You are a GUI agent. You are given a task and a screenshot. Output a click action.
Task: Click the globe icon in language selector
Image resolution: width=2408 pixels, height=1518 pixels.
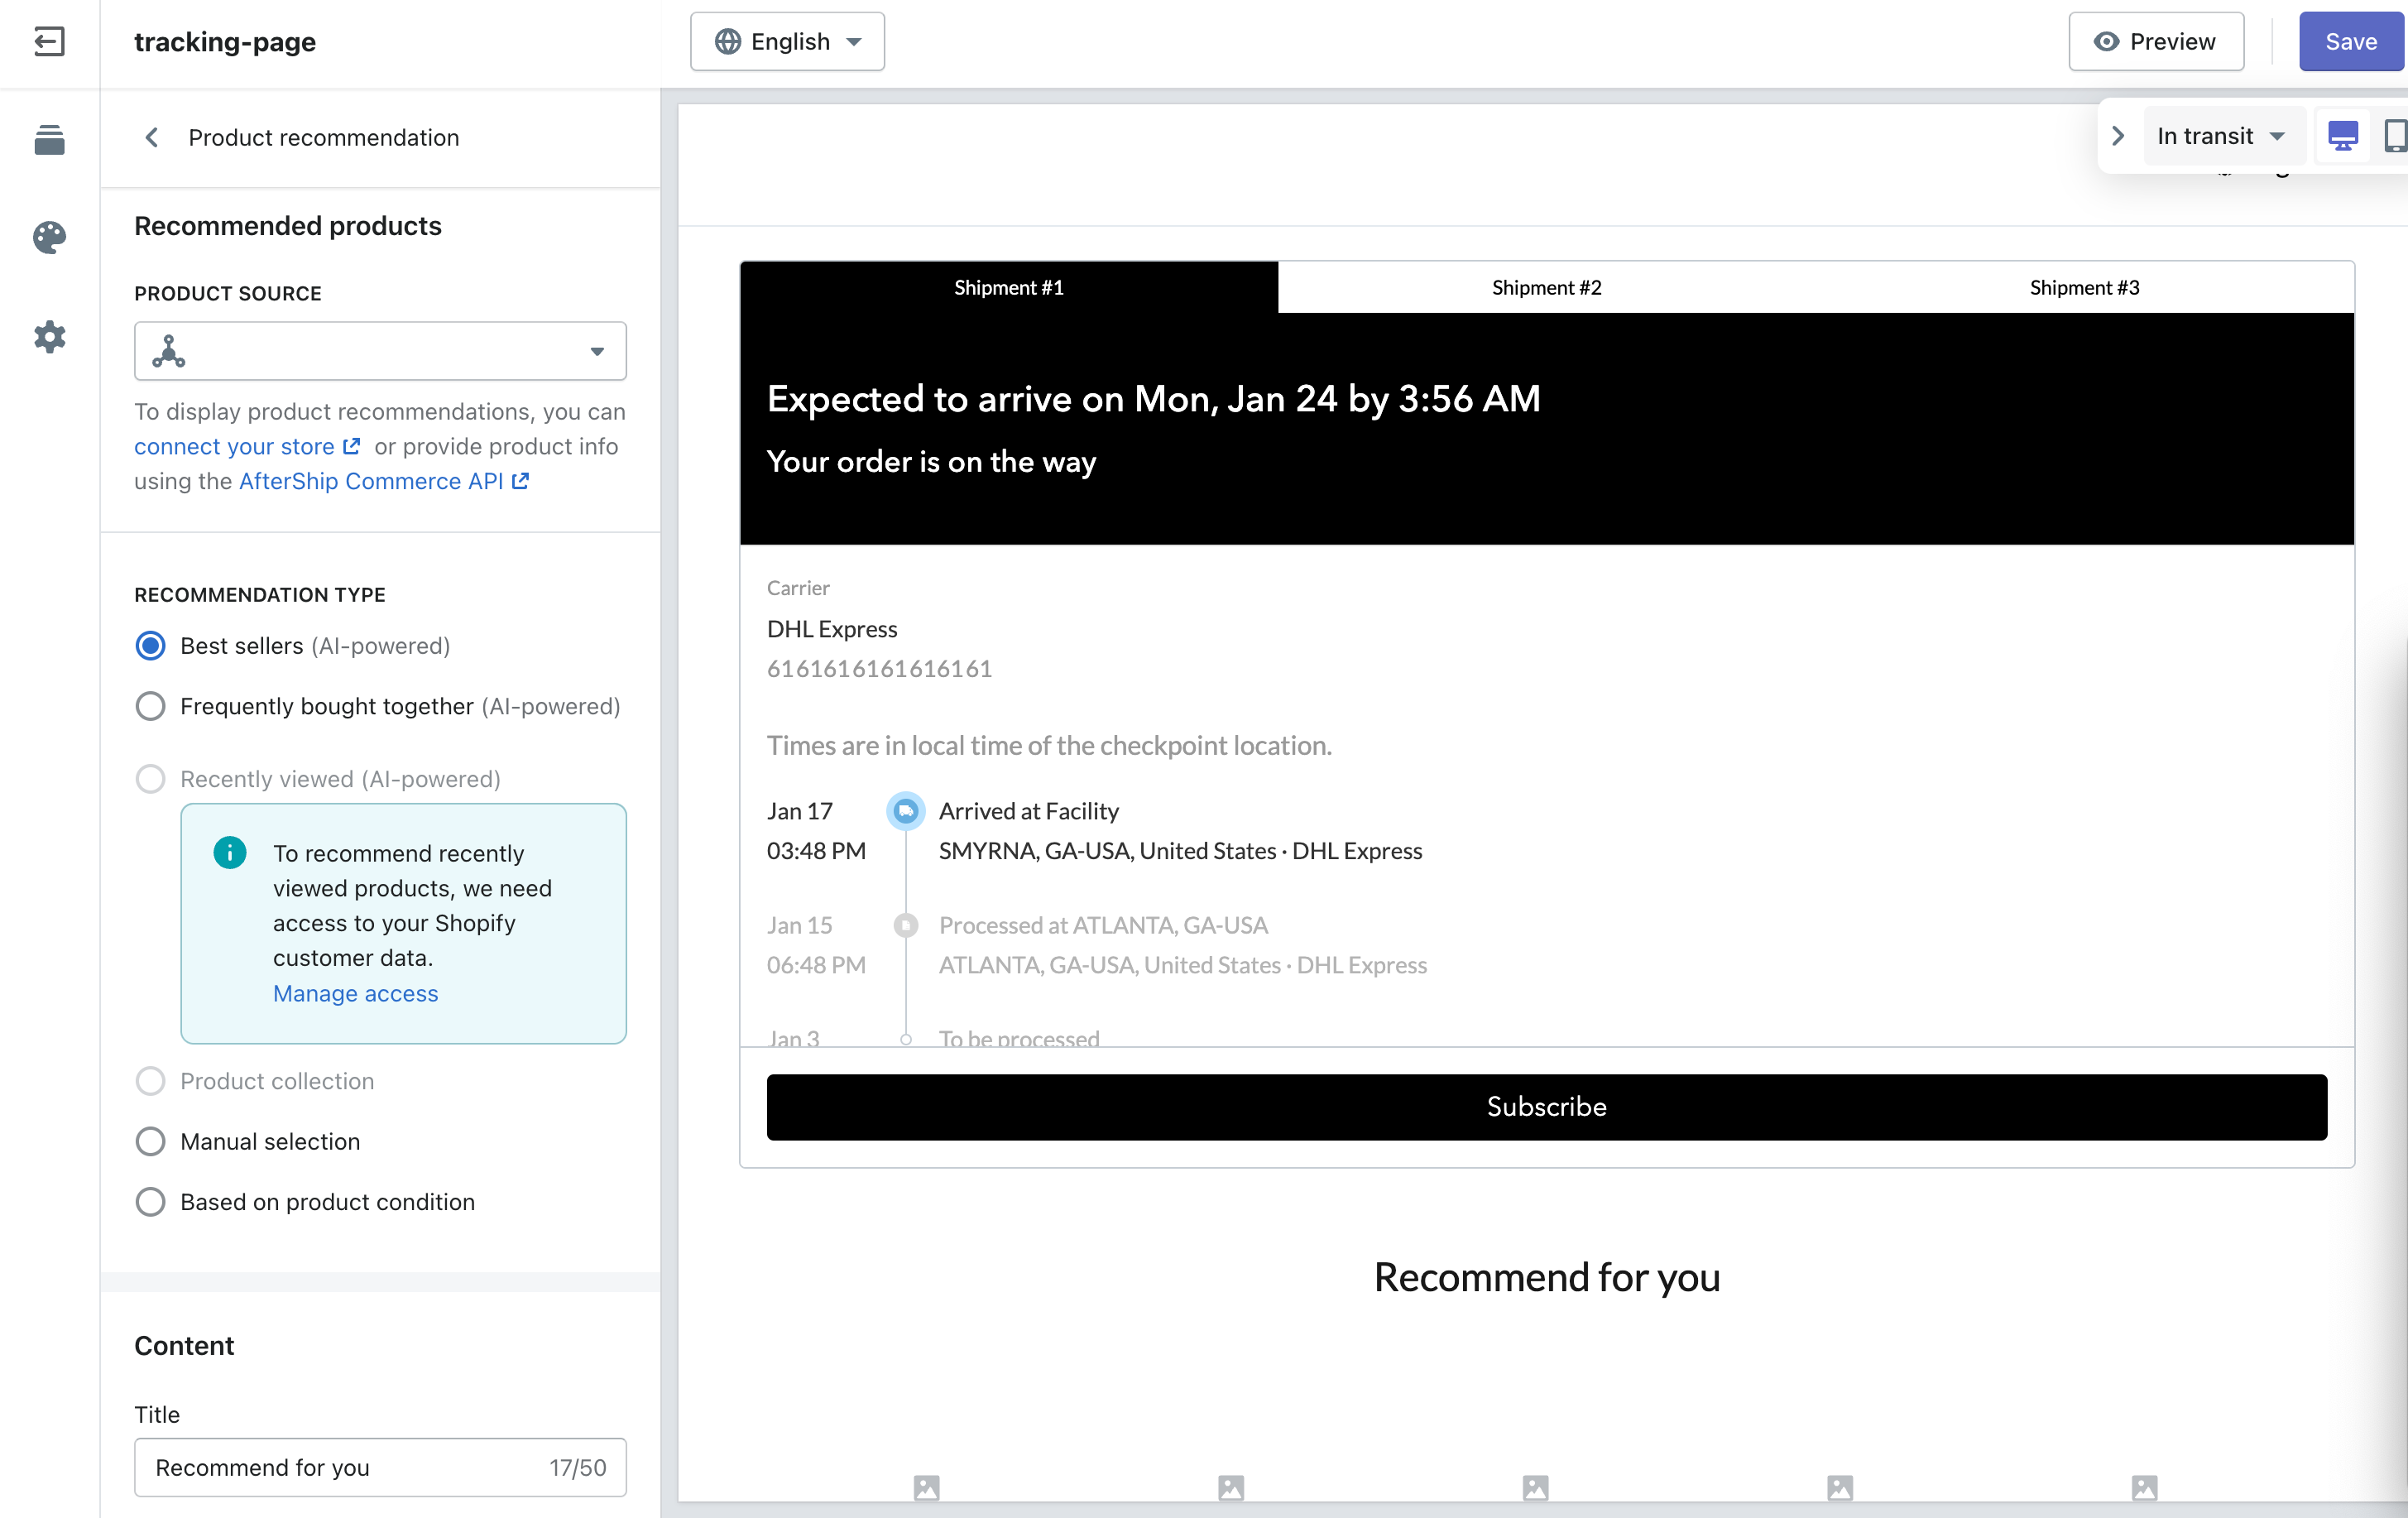pyautogui.click(x=728, y=41)
